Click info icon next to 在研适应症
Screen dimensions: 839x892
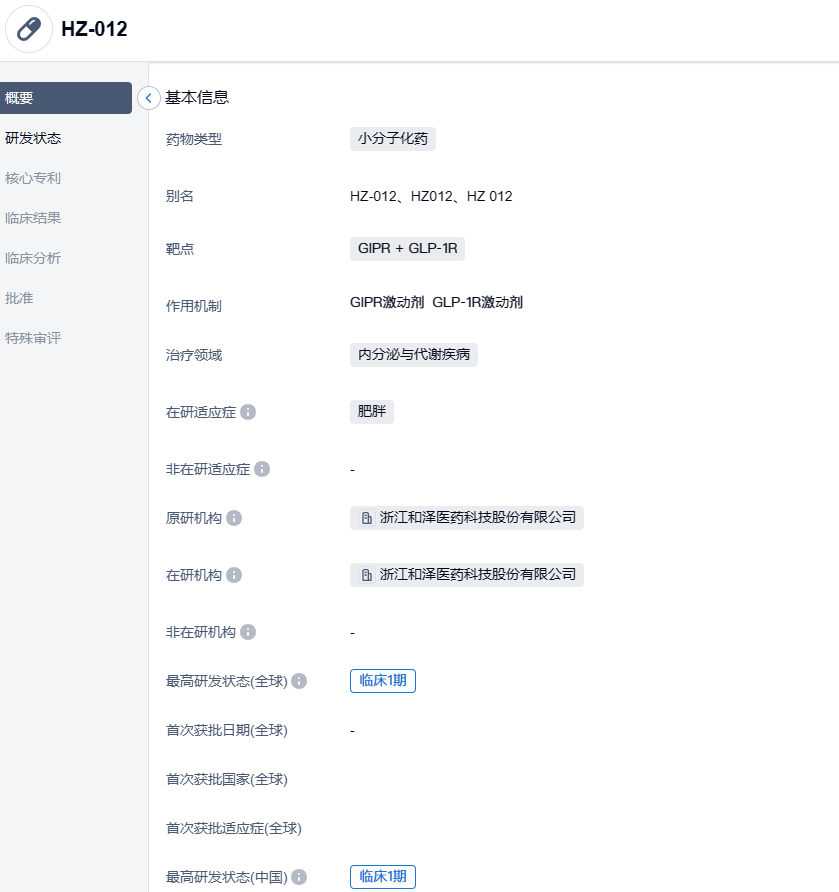point(248,412)
